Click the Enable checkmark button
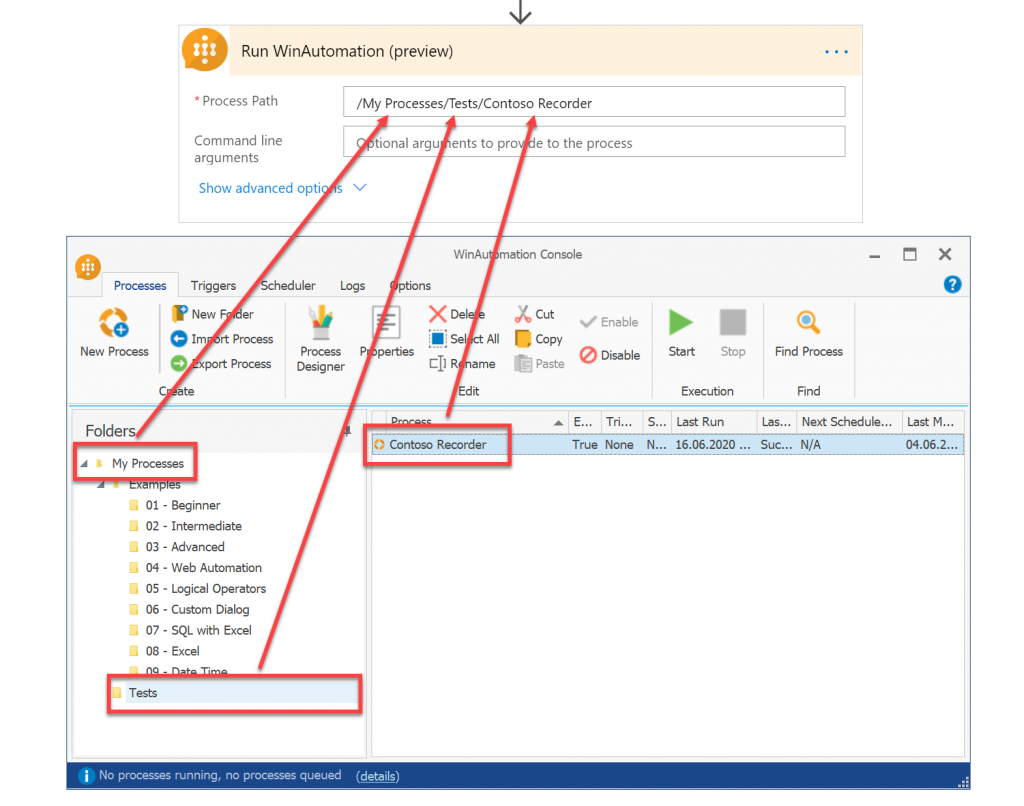This screenshot has height=806, width=1024. tap(609, 322)
